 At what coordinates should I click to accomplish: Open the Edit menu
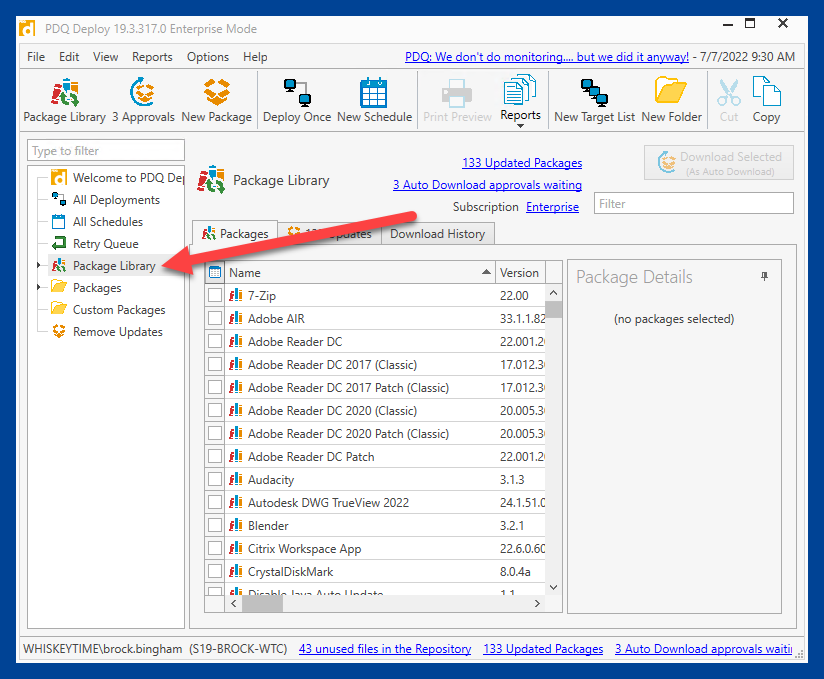pos(69,57)
